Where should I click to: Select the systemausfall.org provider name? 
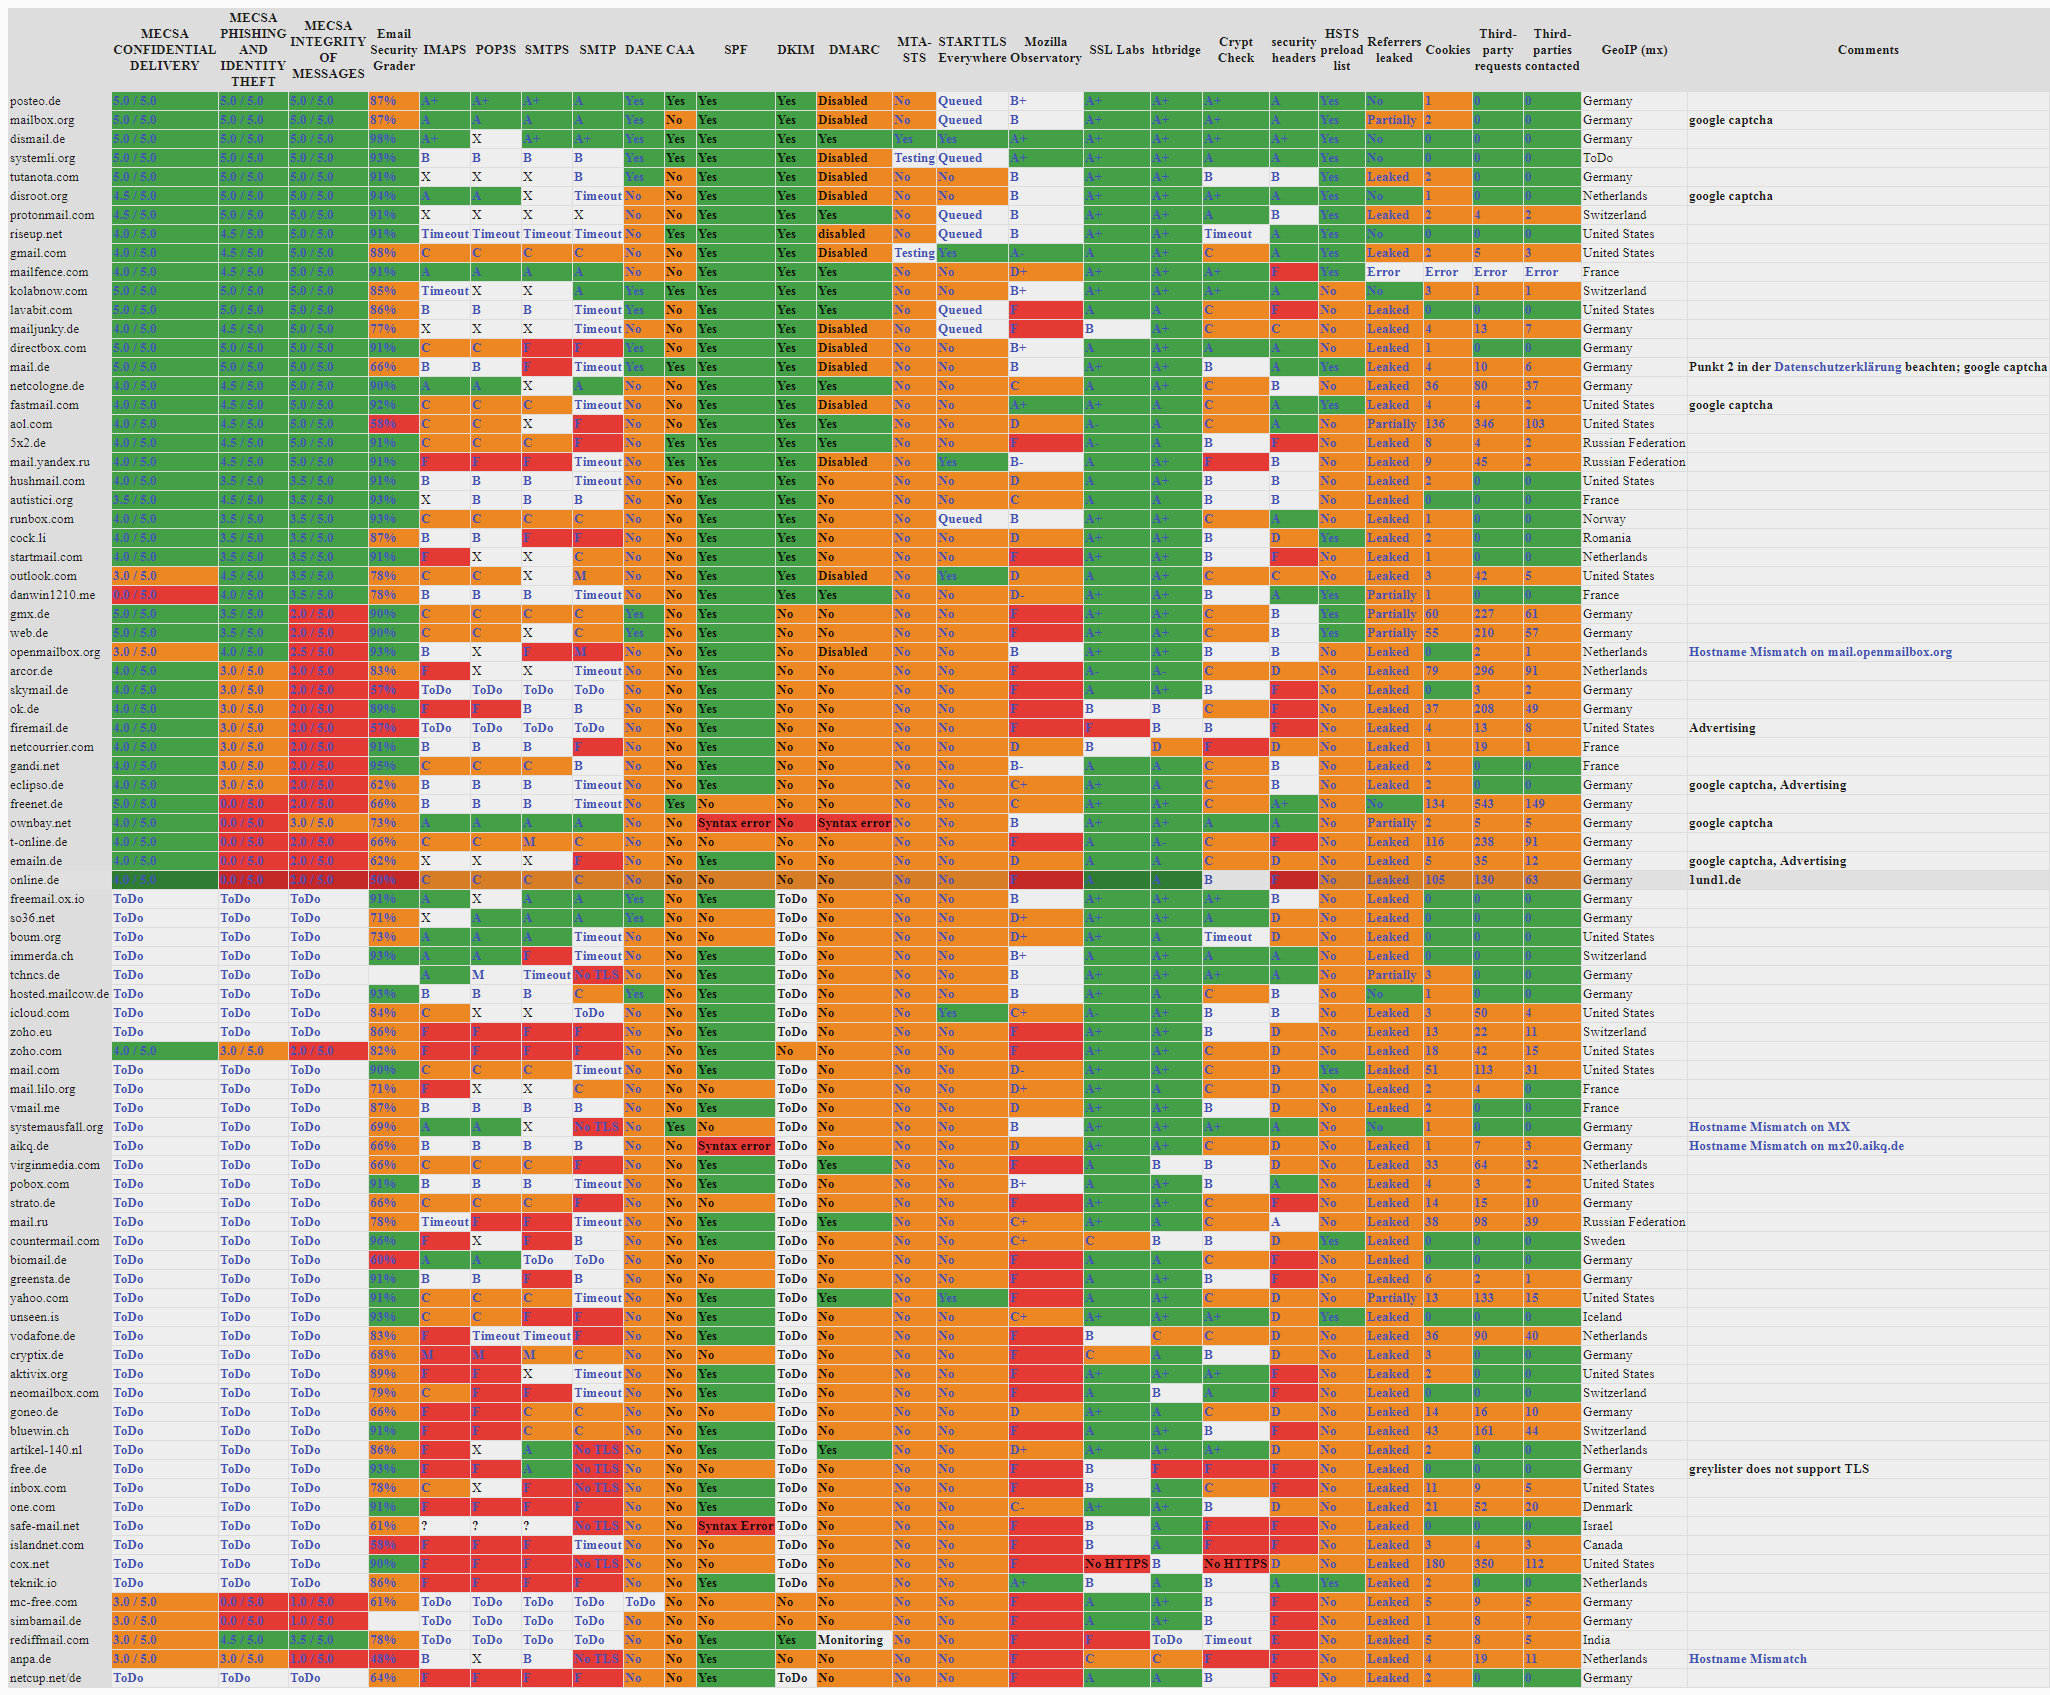(x=57, y=1127)
